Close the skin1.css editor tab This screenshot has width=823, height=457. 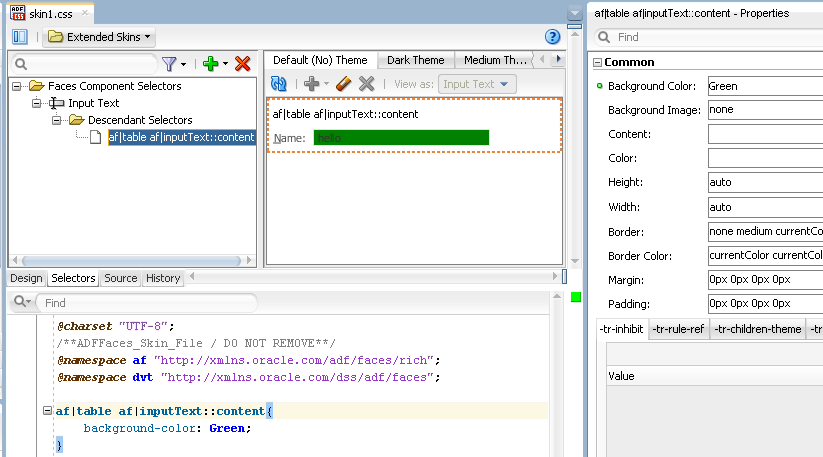pyautogui.click(x=85, y=13)
